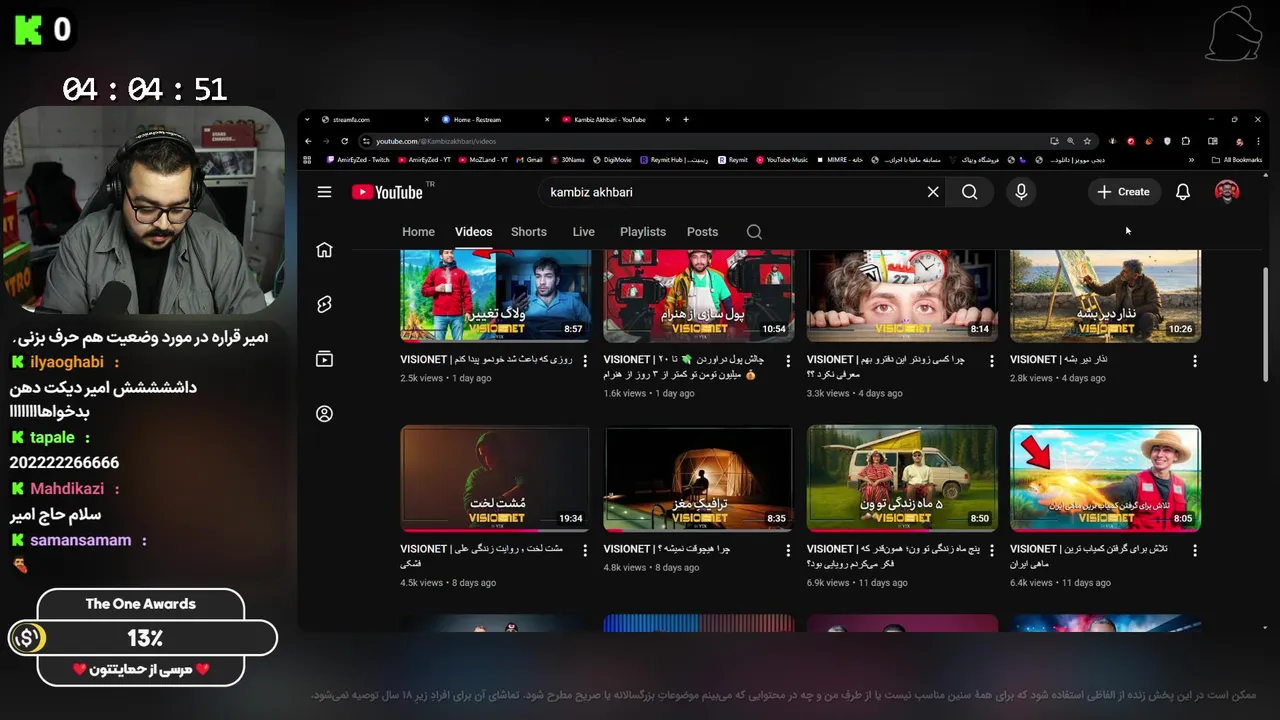Open options menu for the 6.4k views video

point(1194,551)
